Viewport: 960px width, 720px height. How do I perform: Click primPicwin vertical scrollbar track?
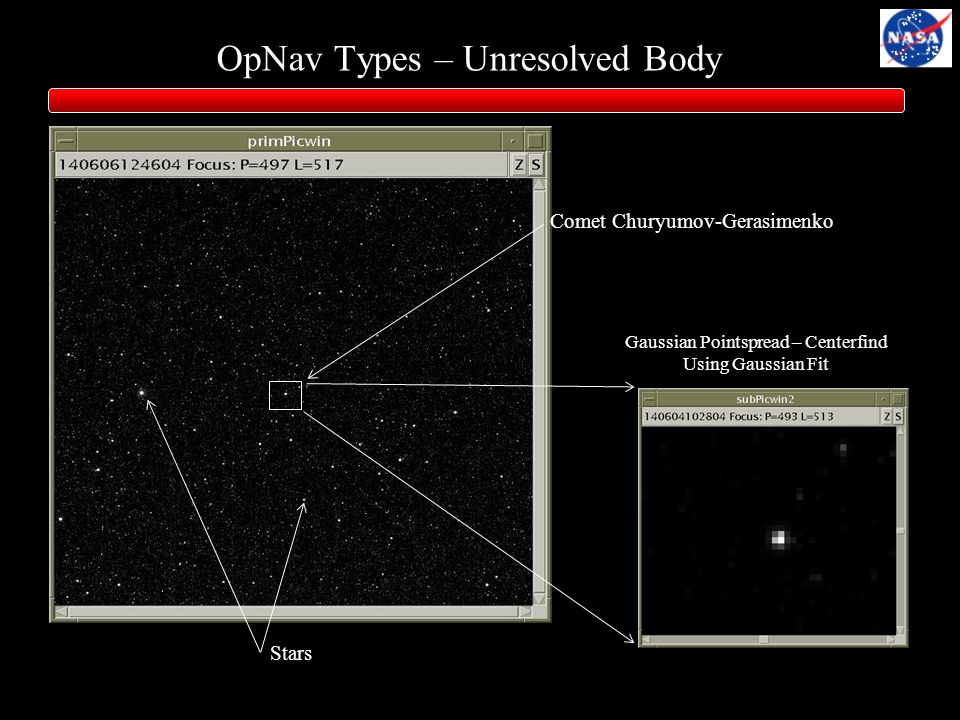tap(539, 392)
